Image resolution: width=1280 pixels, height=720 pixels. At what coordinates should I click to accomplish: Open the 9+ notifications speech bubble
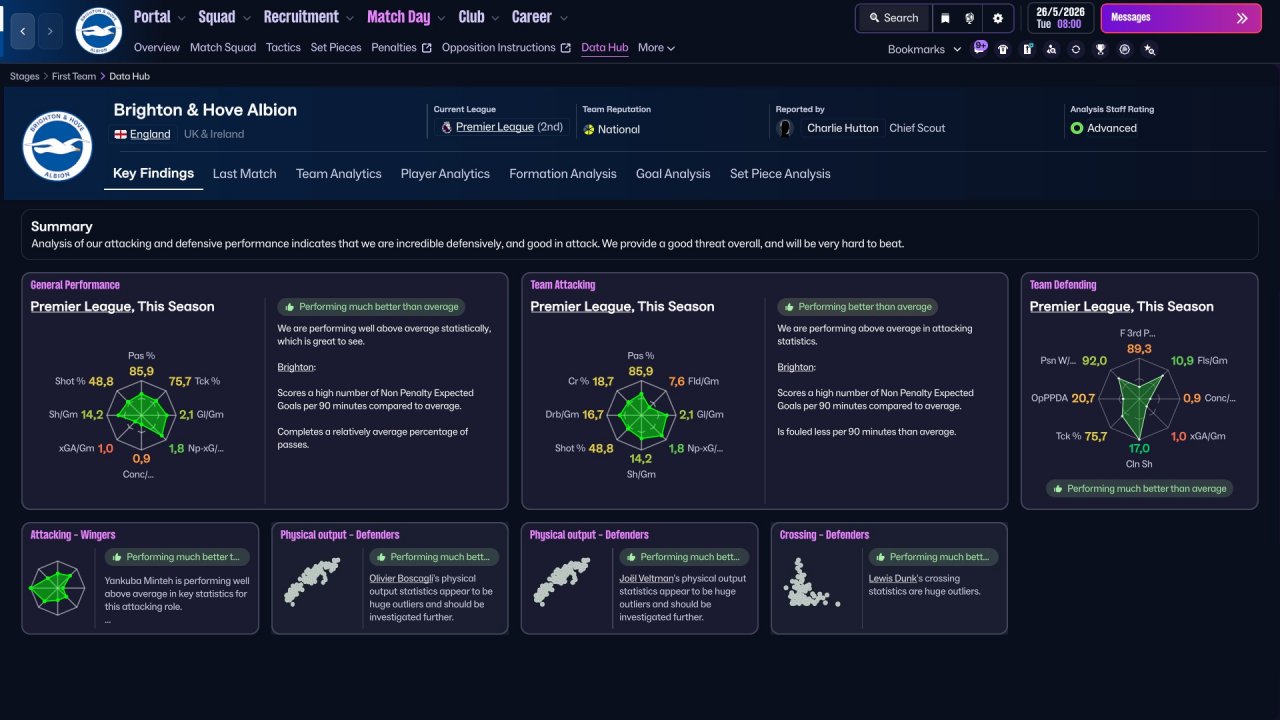(979, 48)
